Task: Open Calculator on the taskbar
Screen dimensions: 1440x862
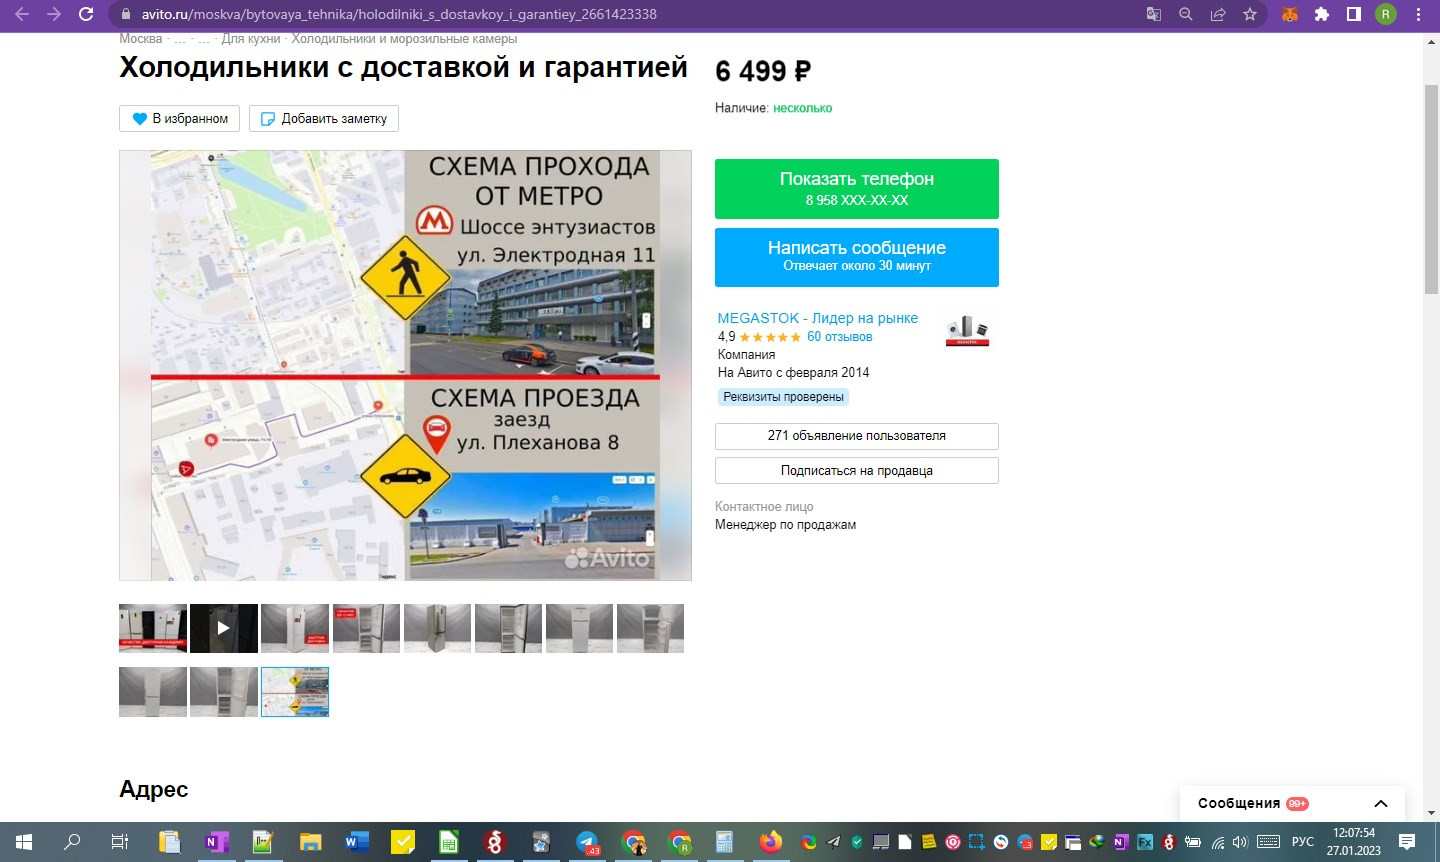Action: [725, 842]
